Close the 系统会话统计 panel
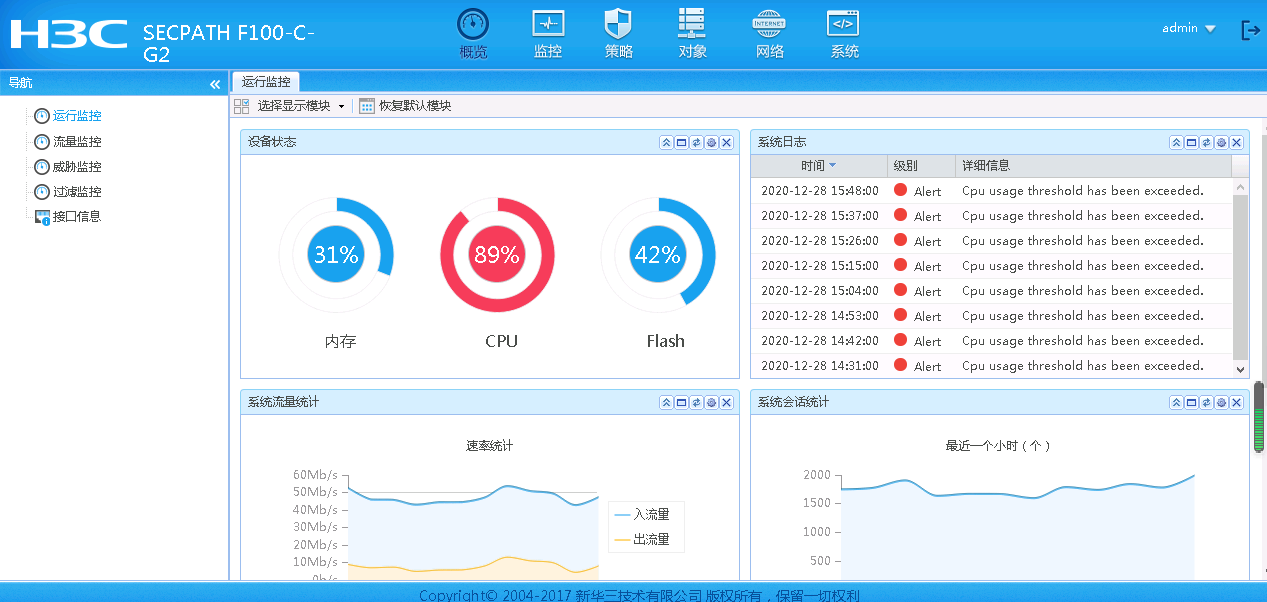The width and height of the screenshot is (1267, 602). [x=1237, y=403]
